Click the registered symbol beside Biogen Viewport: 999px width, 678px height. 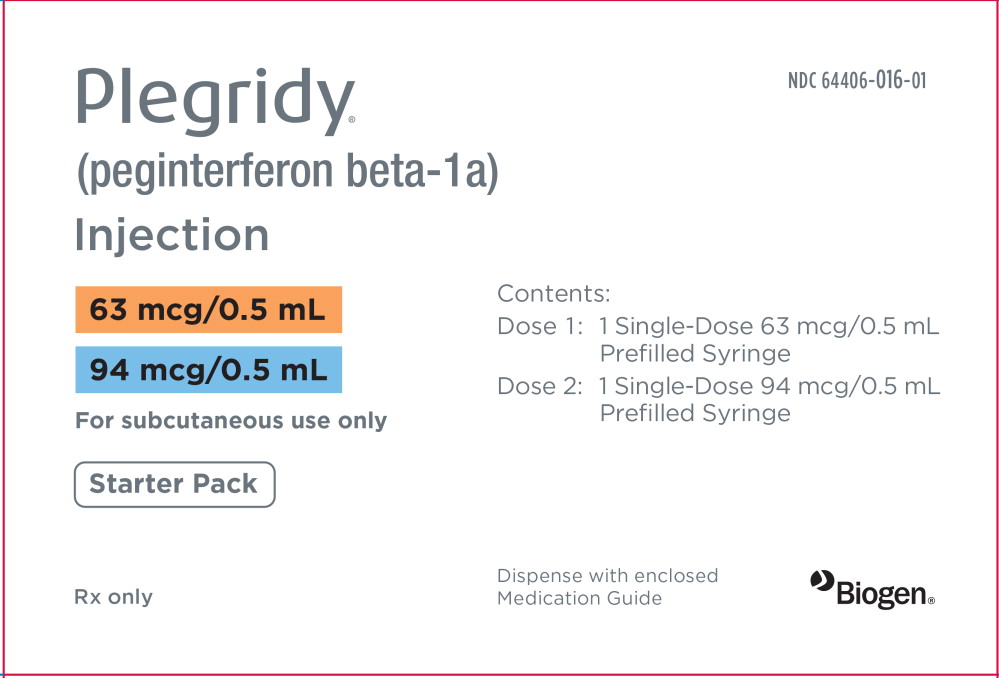(931, 602)
